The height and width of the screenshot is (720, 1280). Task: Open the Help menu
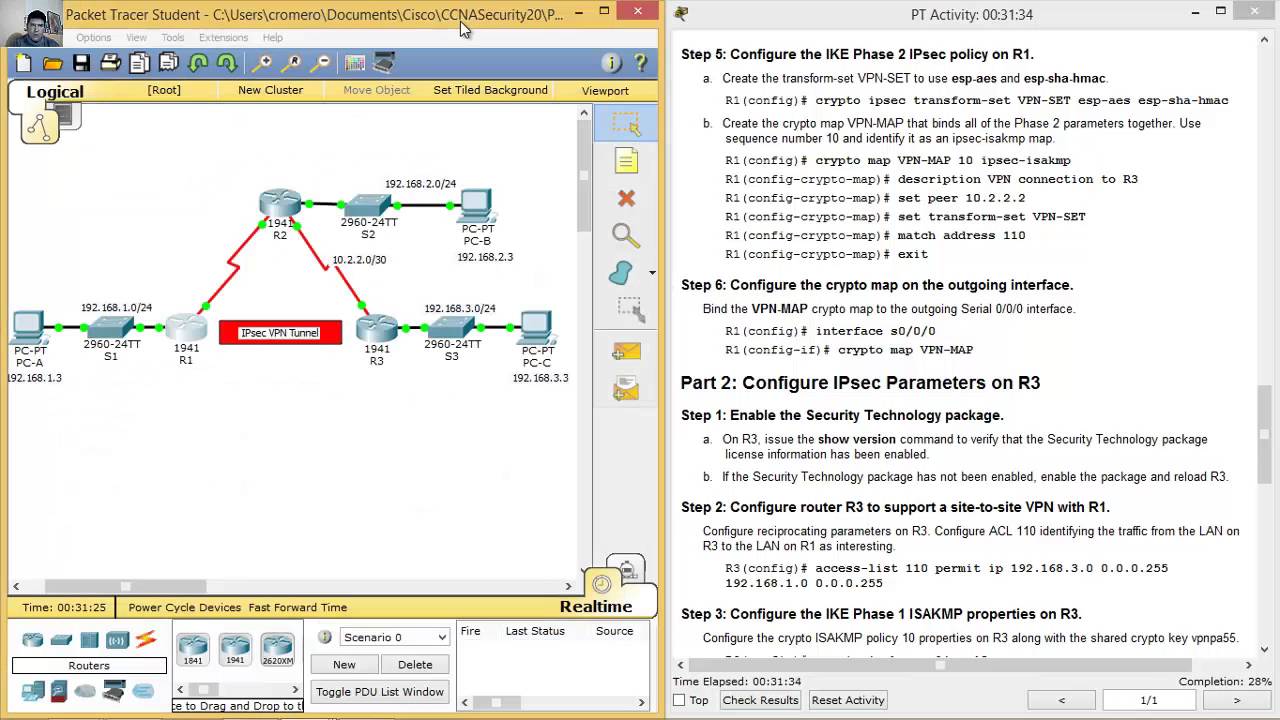(x=272, y=38)
